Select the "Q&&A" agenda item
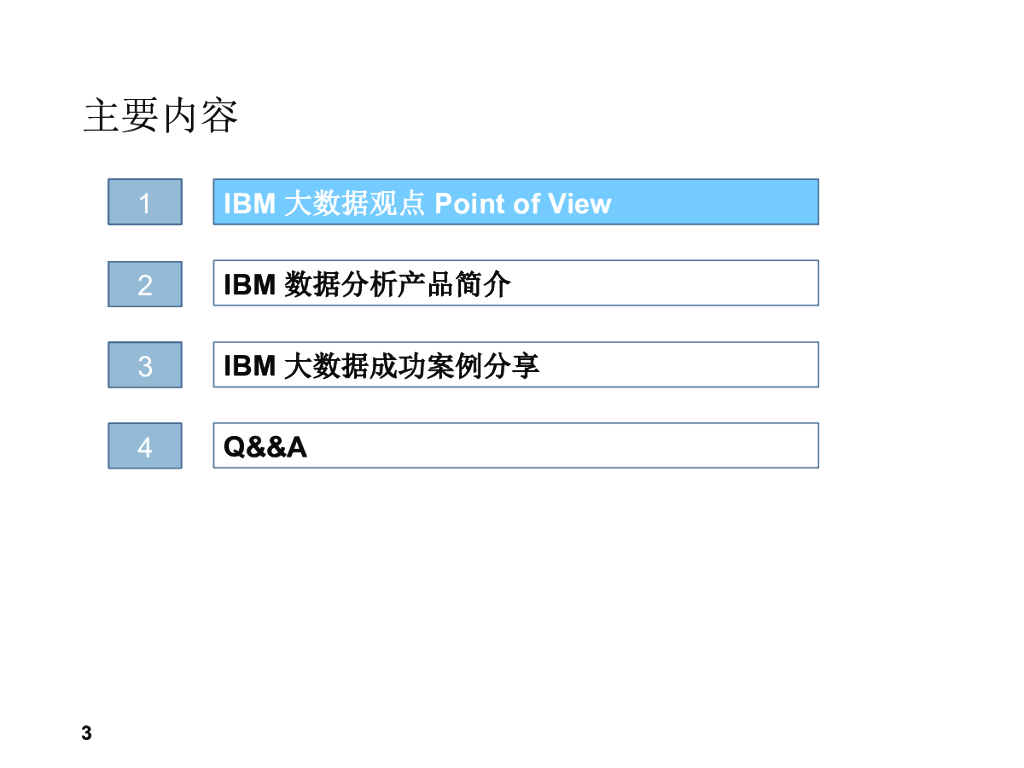Image resolution: width=1024 pixels, height=768 pixels. [265, 446]
